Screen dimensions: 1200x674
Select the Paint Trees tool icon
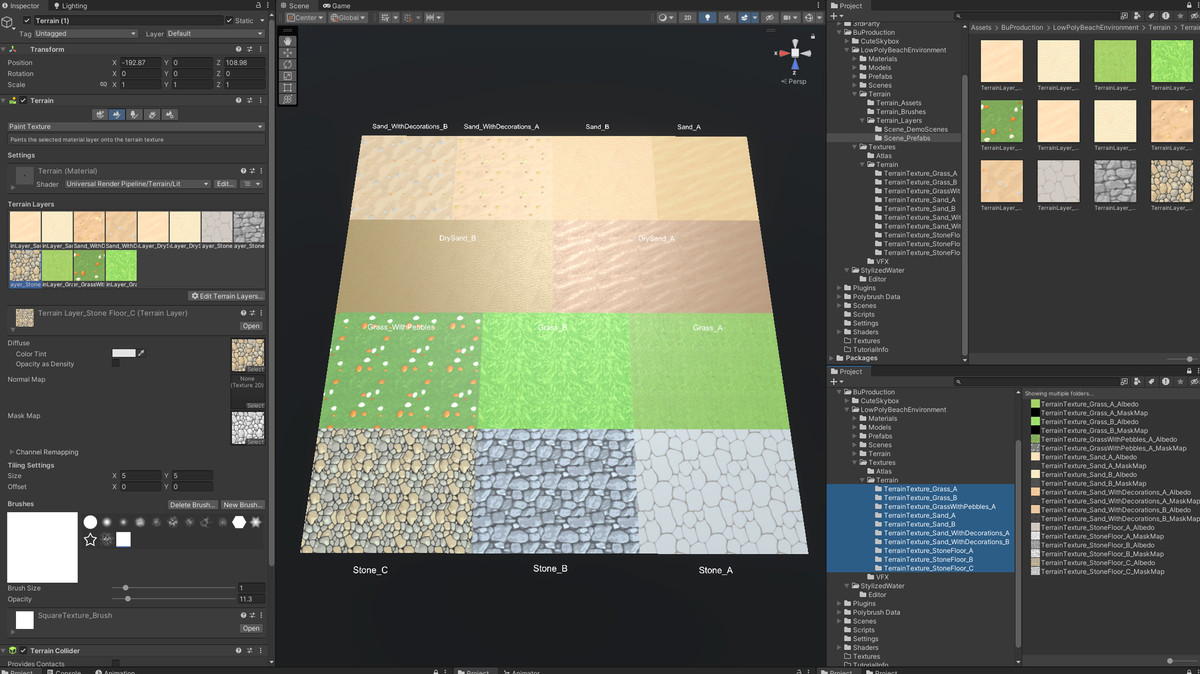tap(134, 115)
